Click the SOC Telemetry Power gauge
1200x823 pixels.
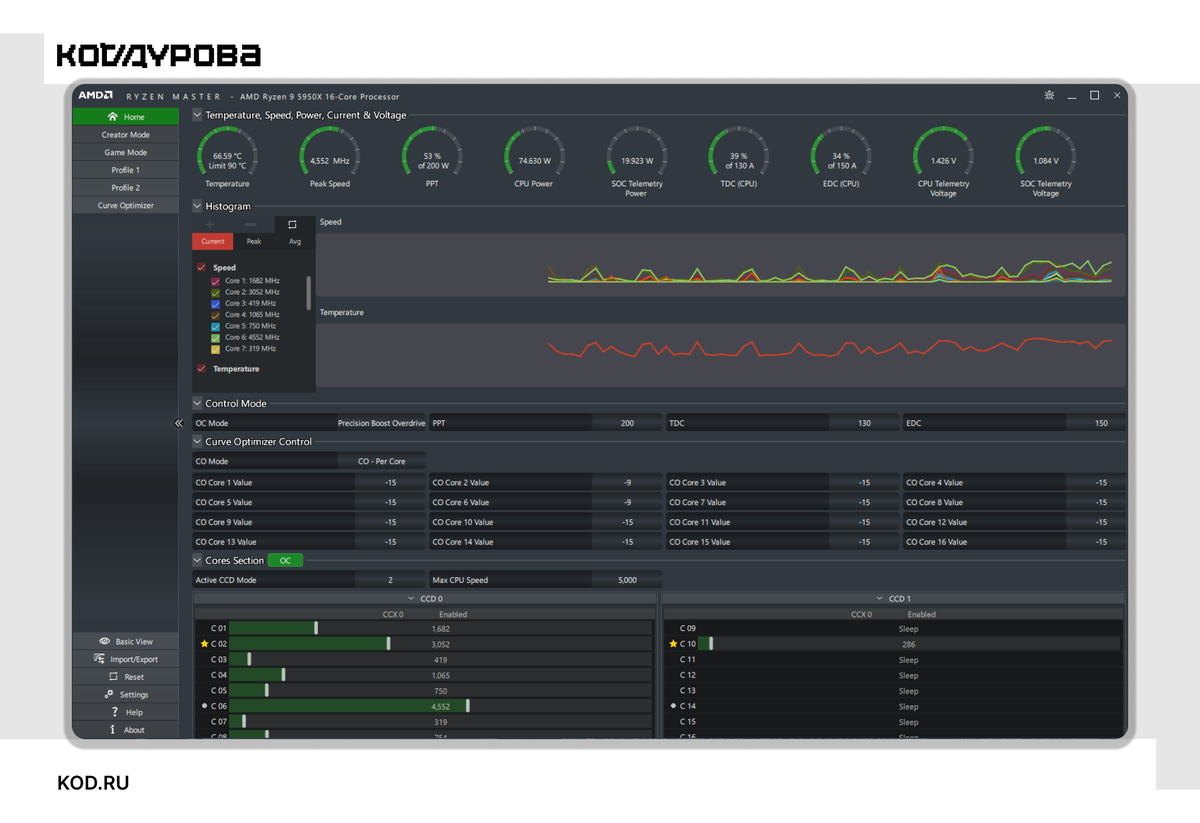pyautogui.click(x=636, y=152)
